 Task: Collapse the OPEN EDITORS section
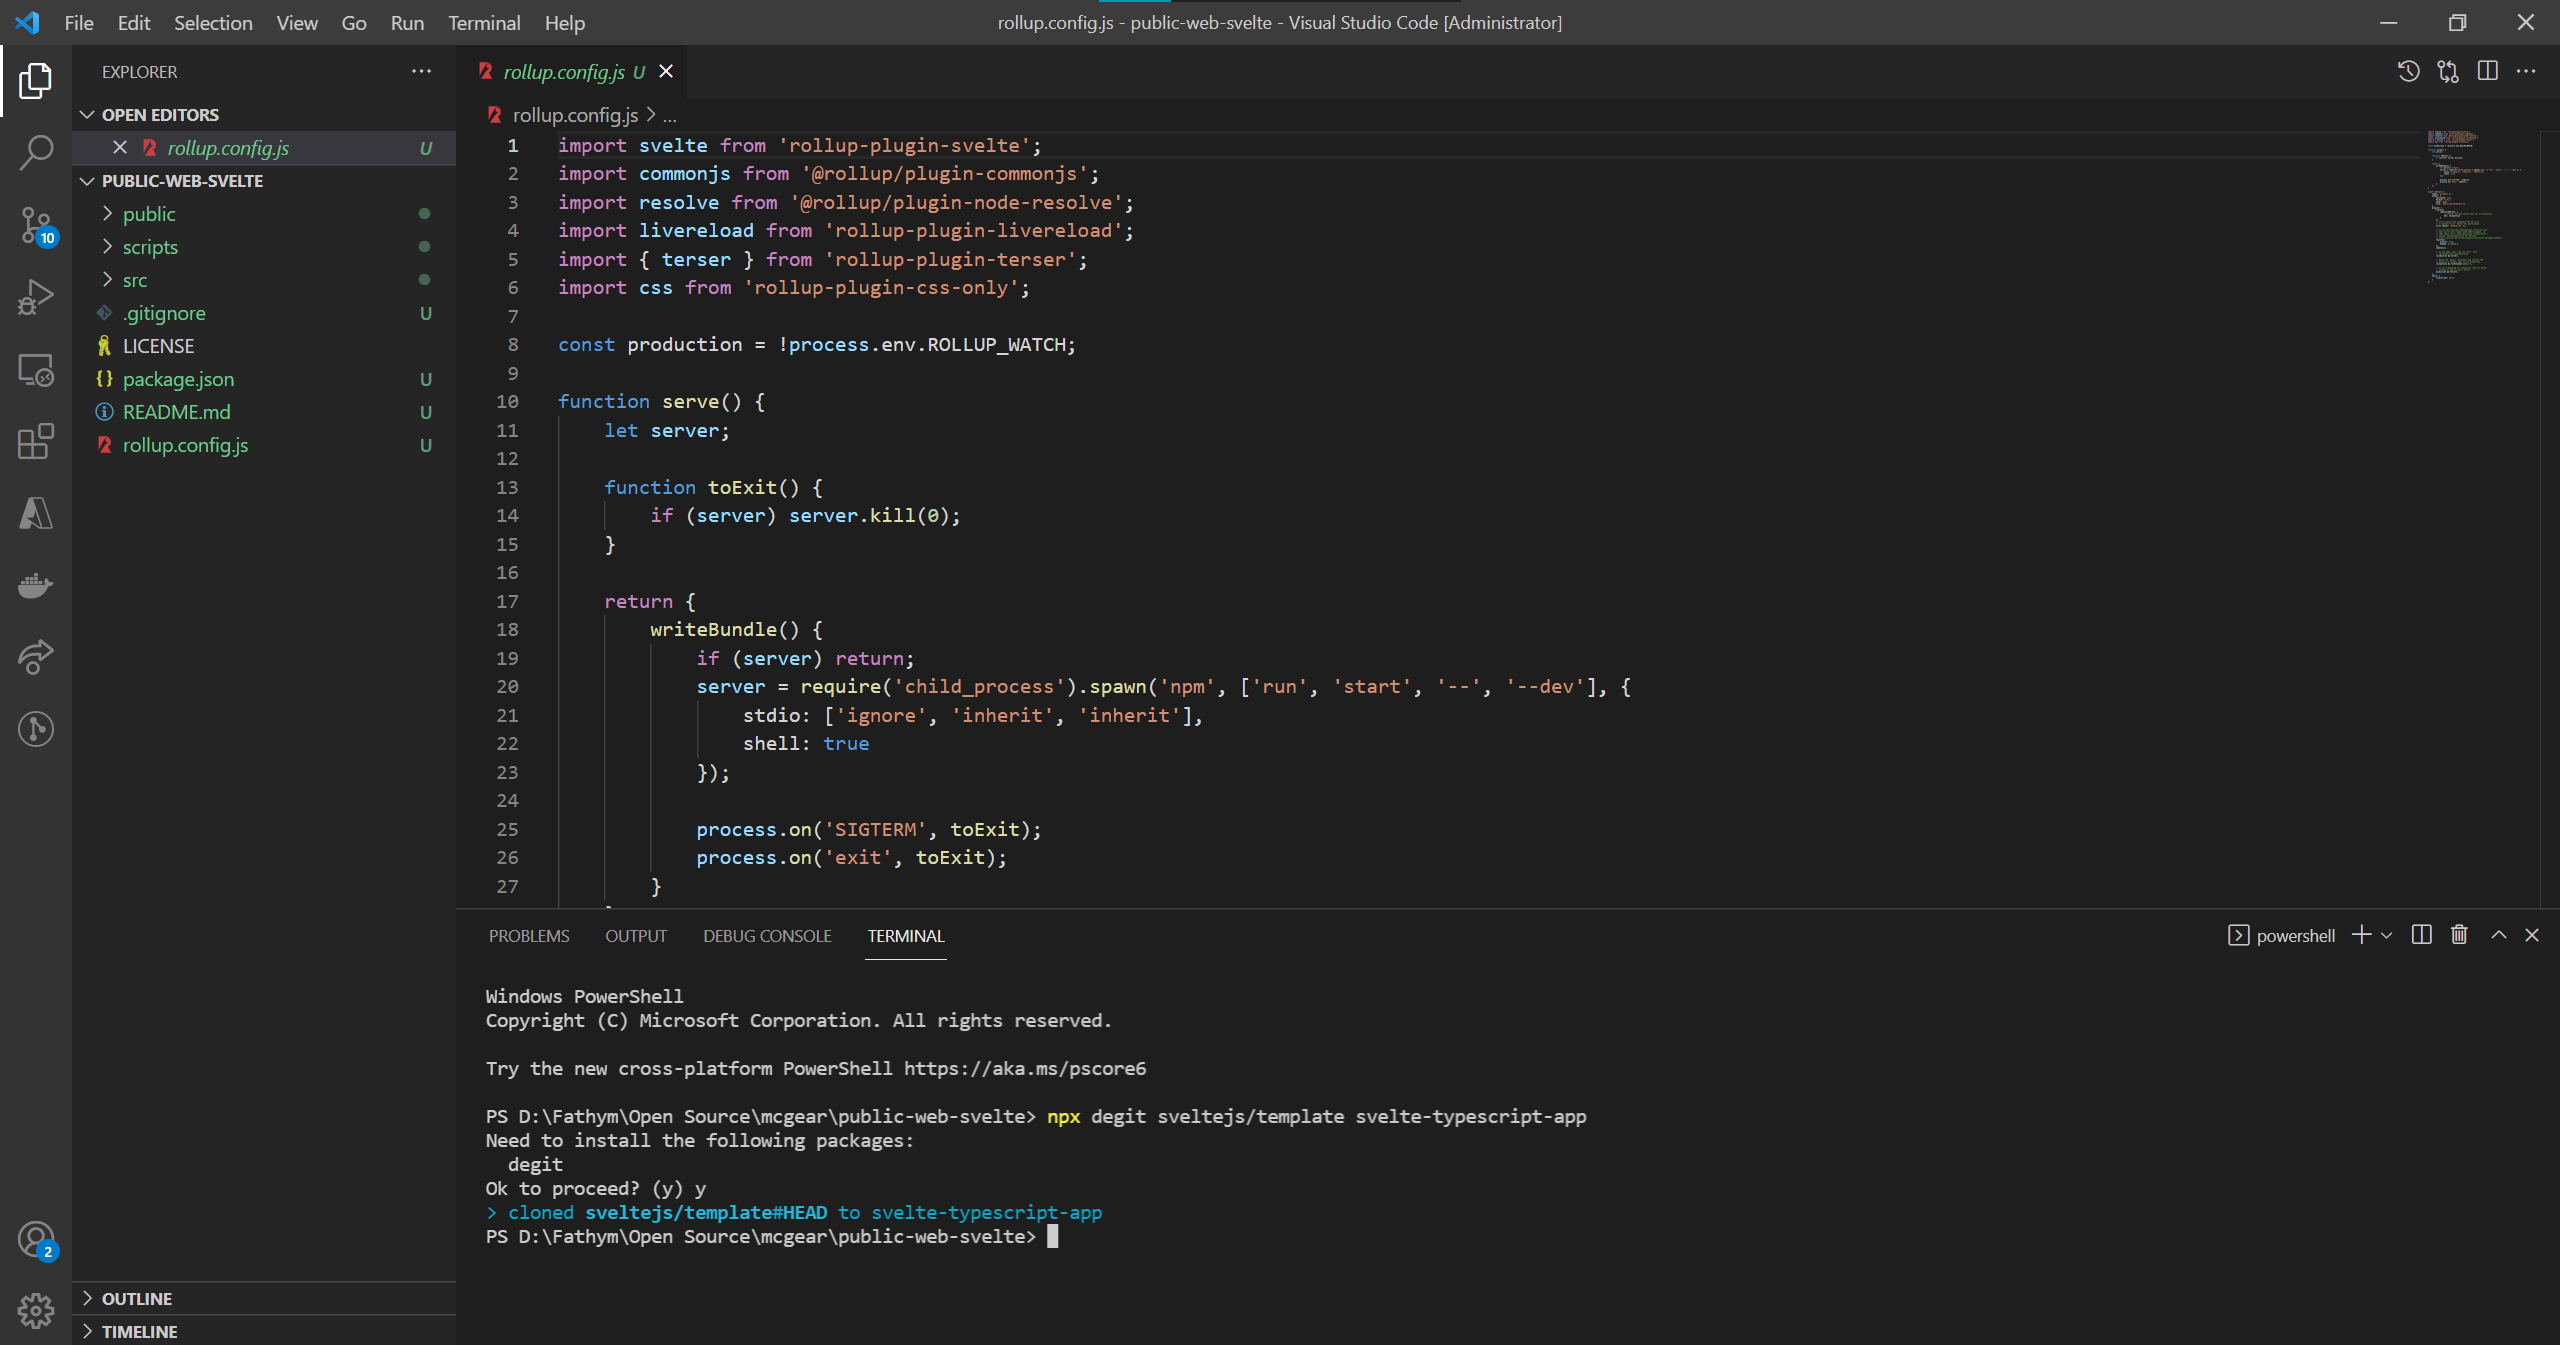click(87, 115)
